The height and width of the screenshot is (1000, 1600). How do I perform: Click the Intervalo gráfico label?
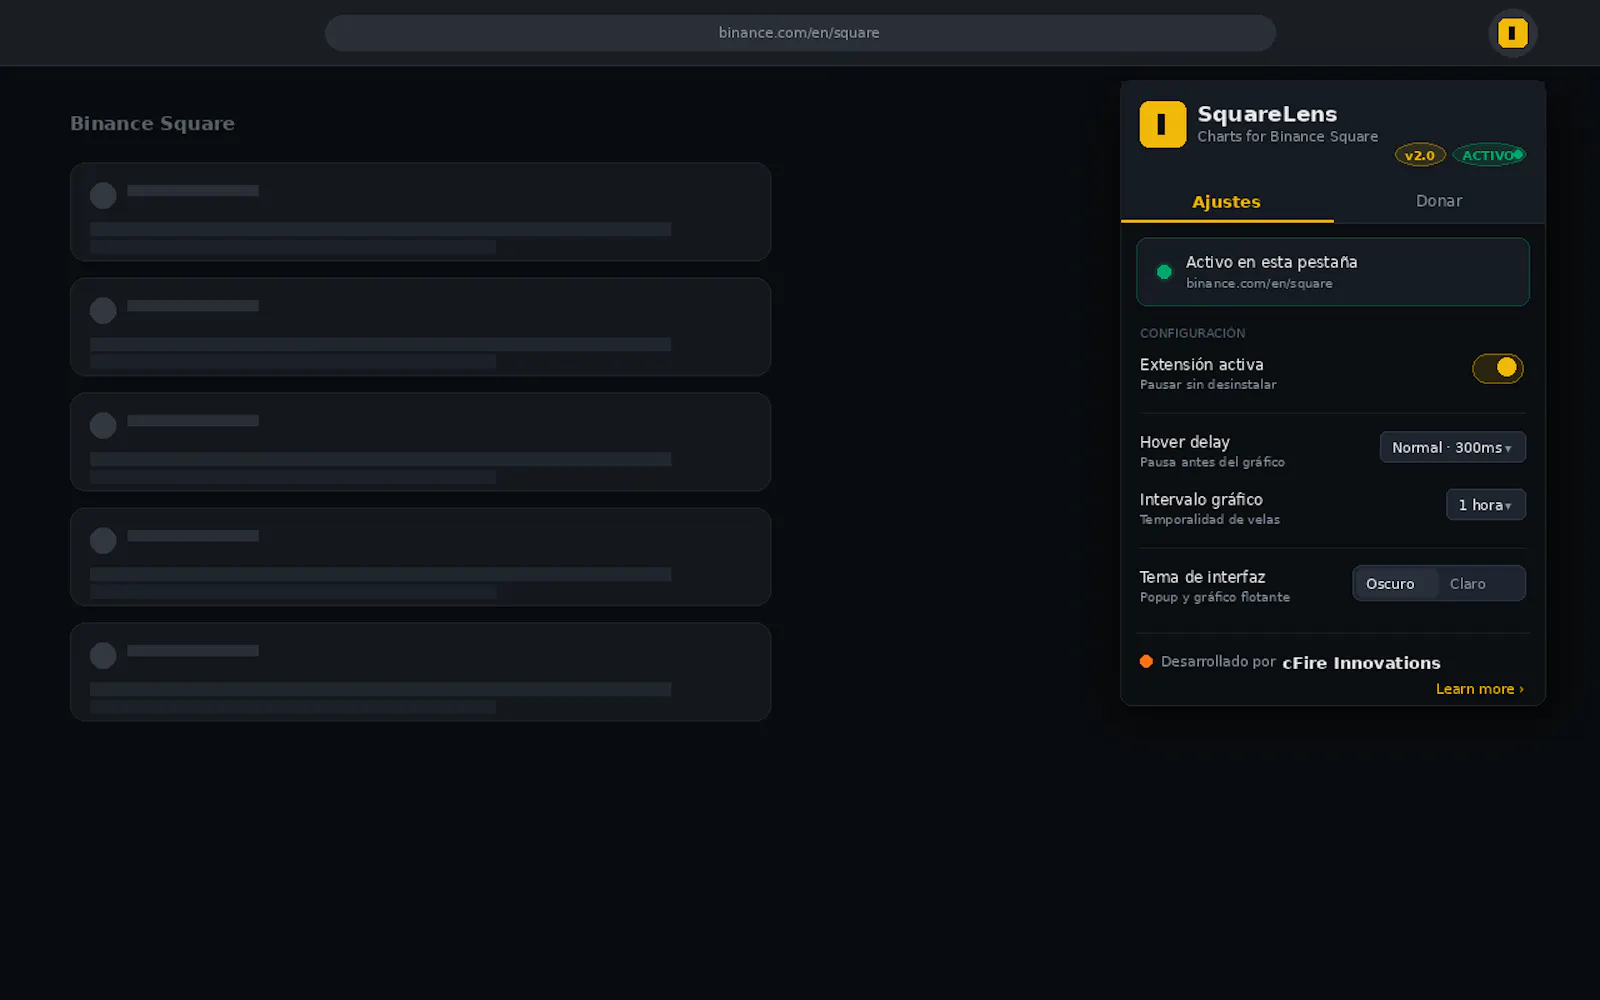click(x=1201, y=500)
